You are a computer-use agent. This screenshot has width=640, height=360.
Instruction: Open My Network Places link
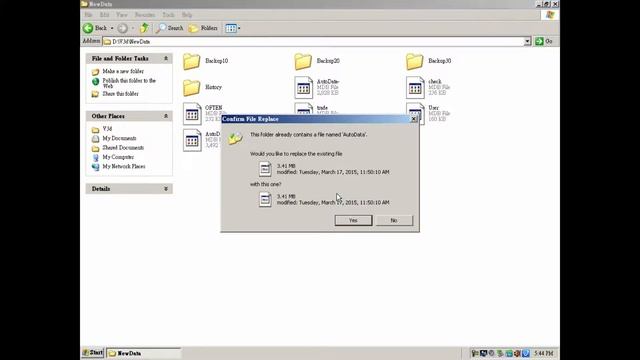(x=124, y=167)
